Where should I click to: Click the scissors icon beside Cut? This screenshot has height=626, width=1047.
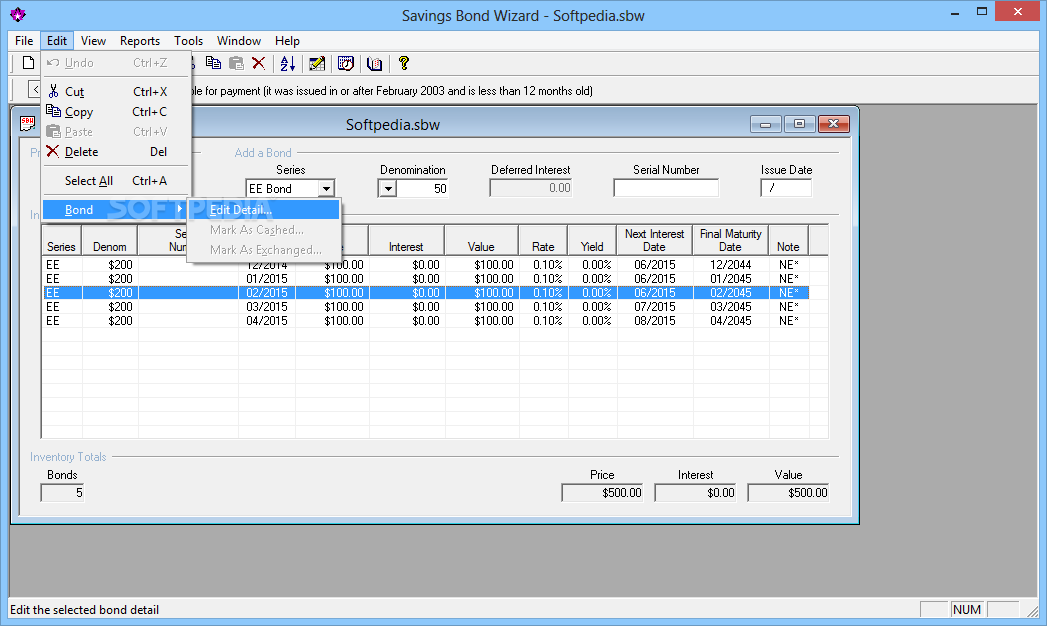53,91
